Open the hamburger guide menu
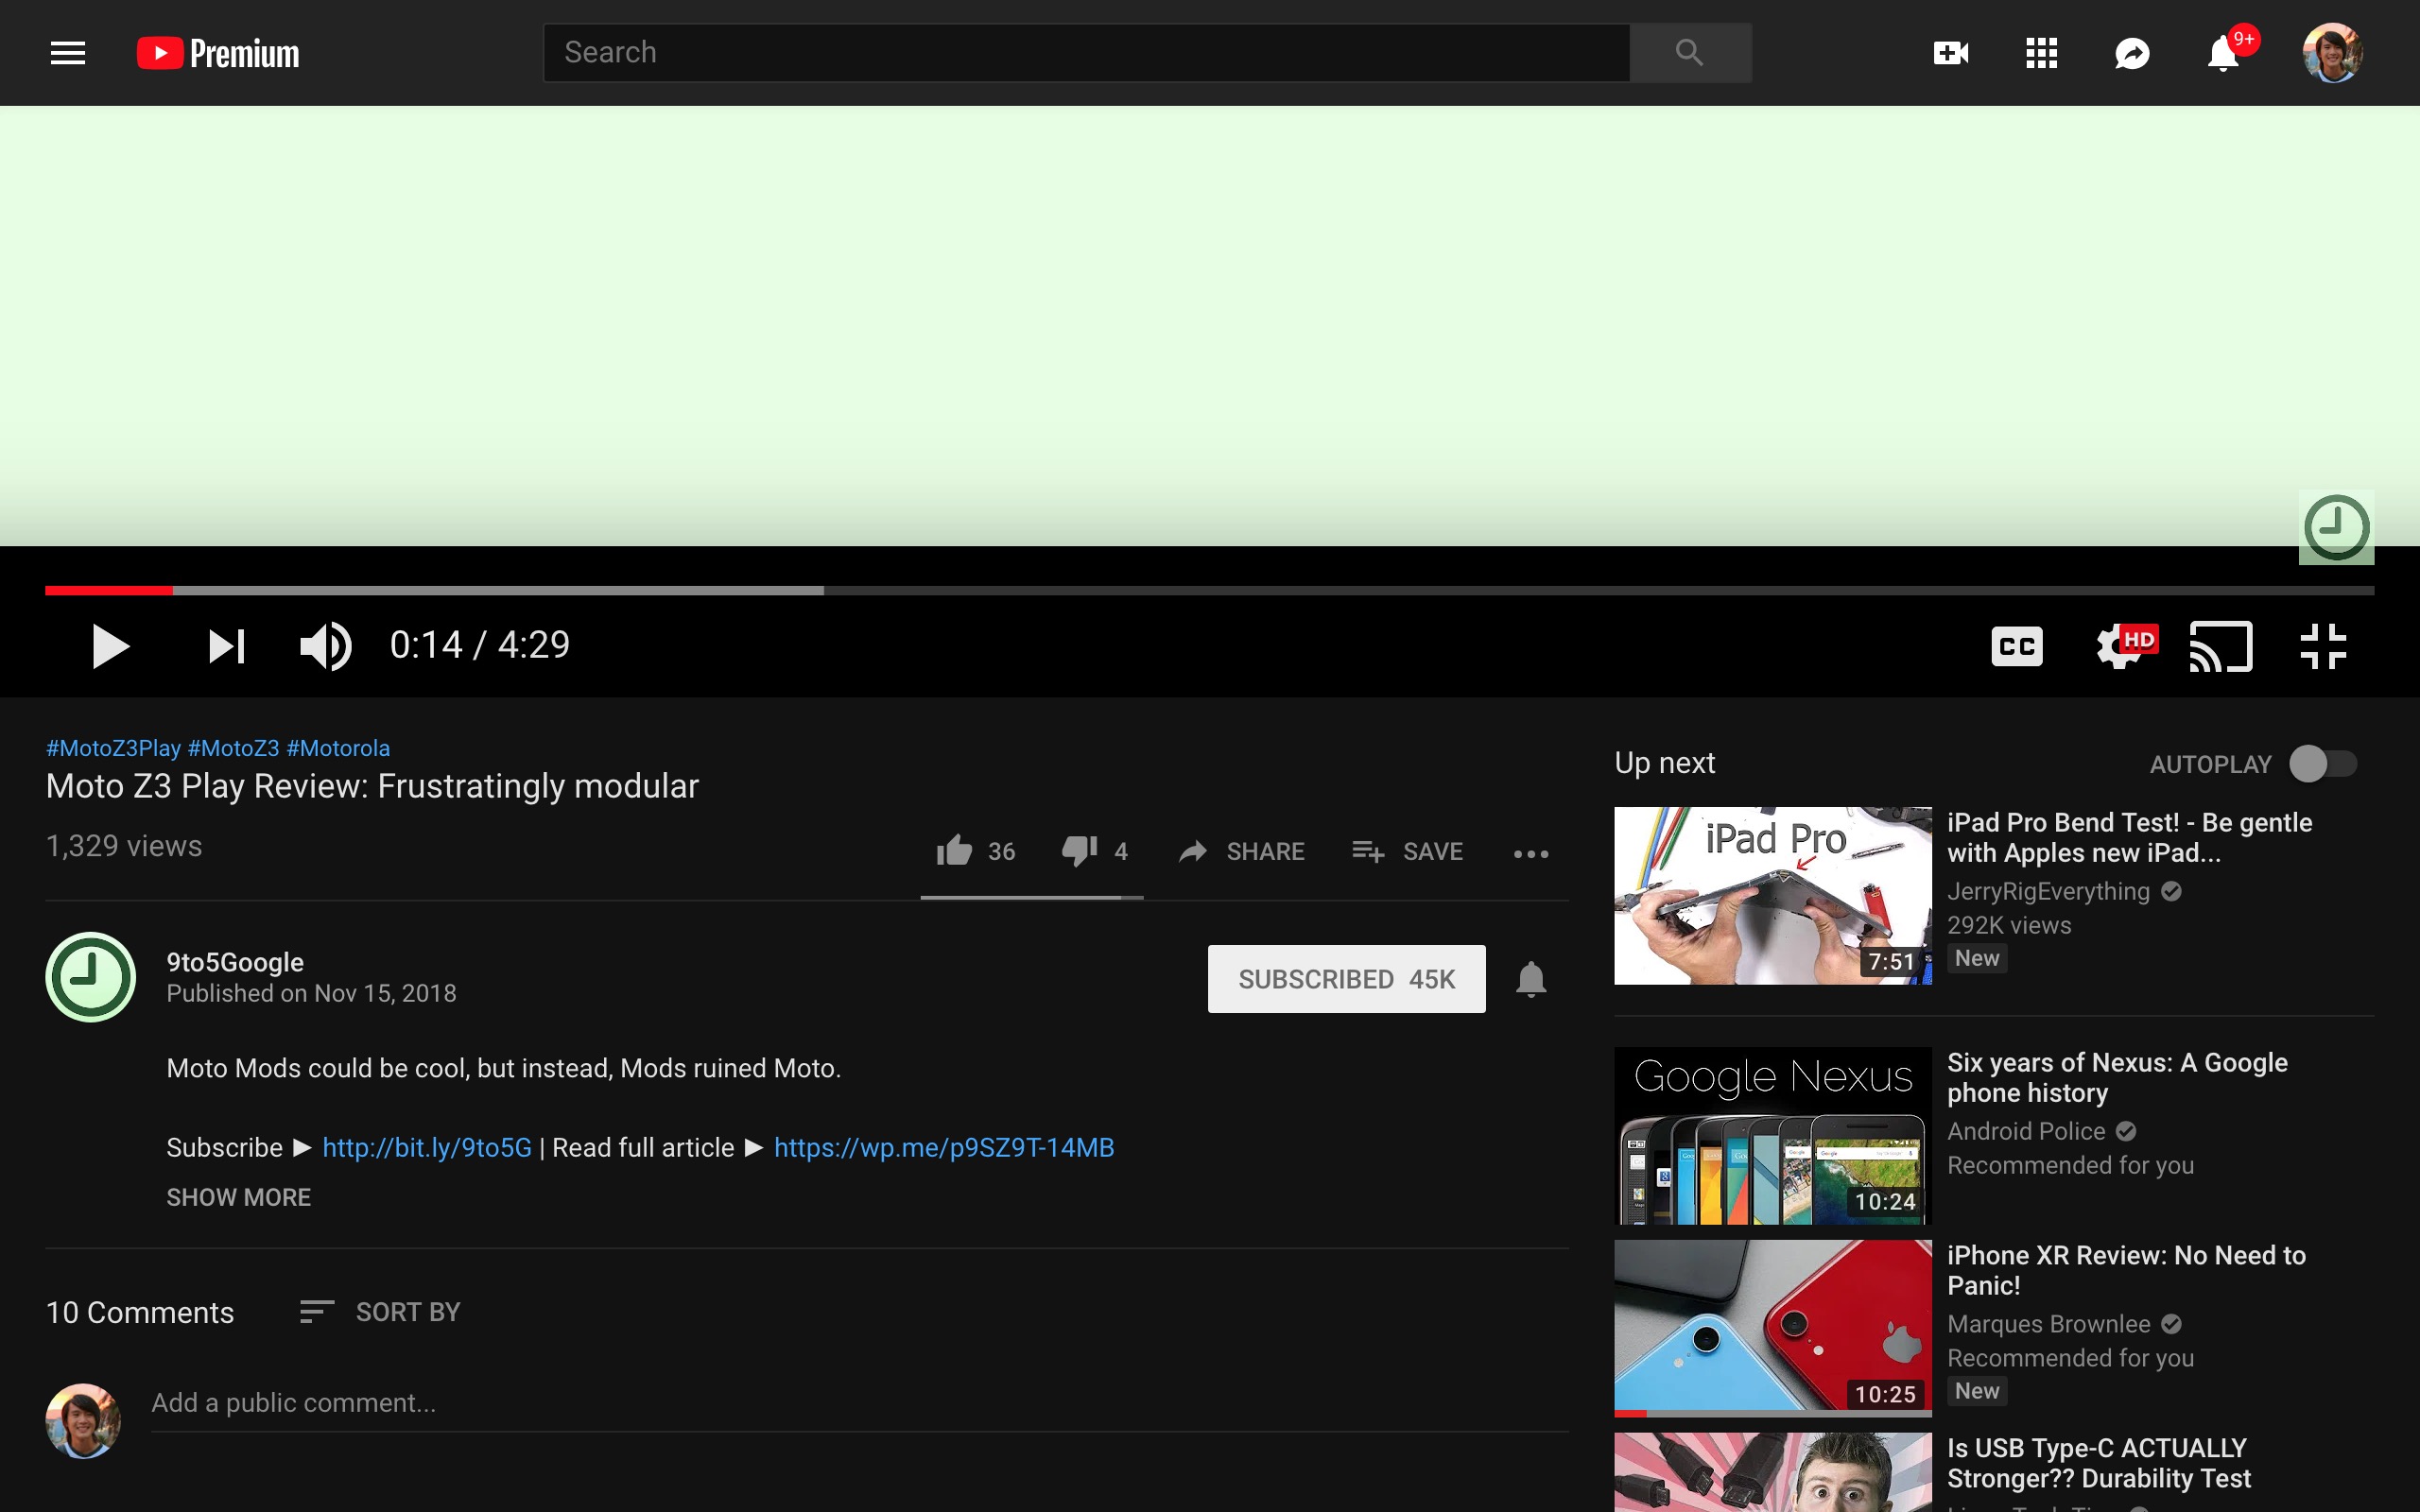Image resolution: width=2420 pixels, height=1512 pixels. (68, 53)
